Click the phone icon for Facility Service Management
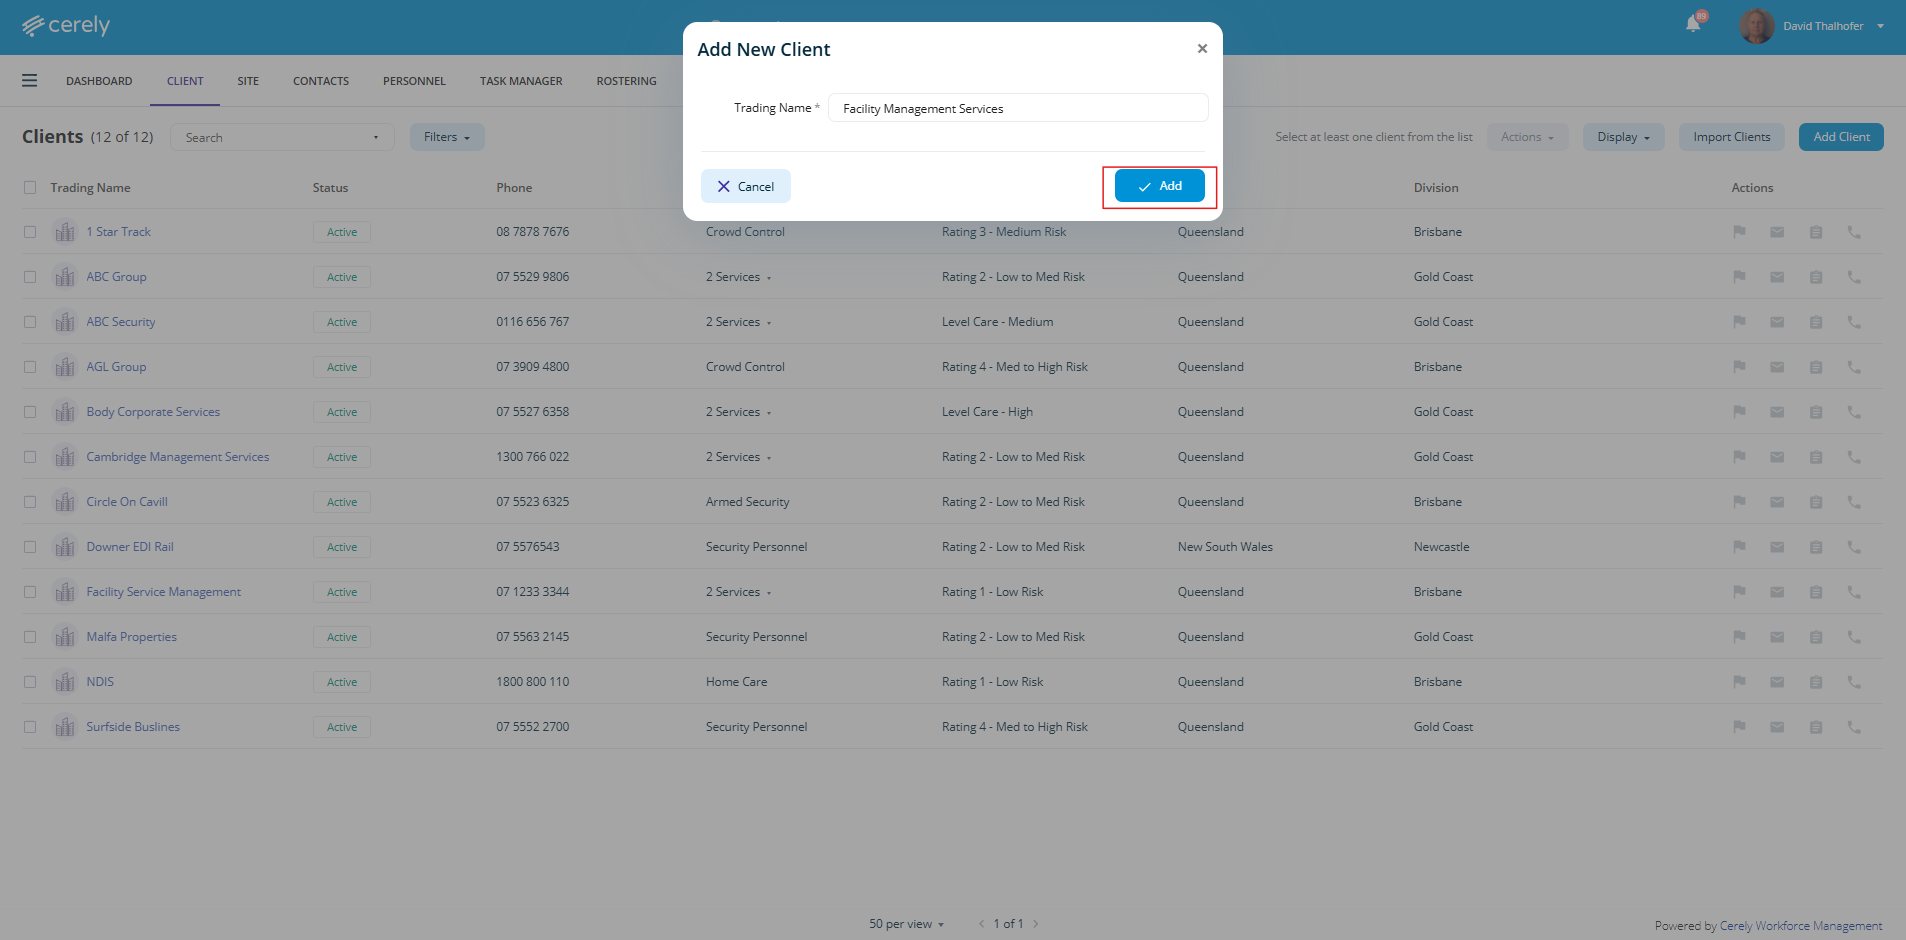1906x940 pixels. [x=1854, y=592]
